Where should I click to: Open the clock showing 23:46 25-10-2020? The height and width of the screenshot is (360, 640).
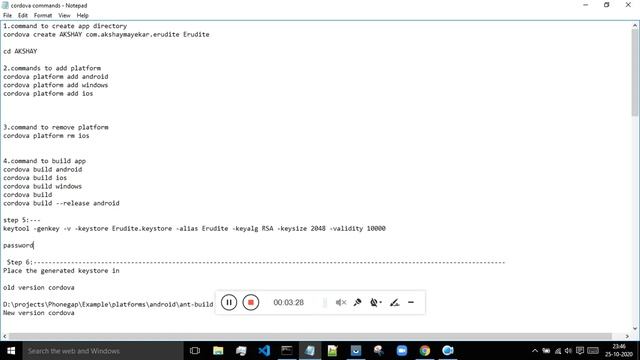coord(619,351)
